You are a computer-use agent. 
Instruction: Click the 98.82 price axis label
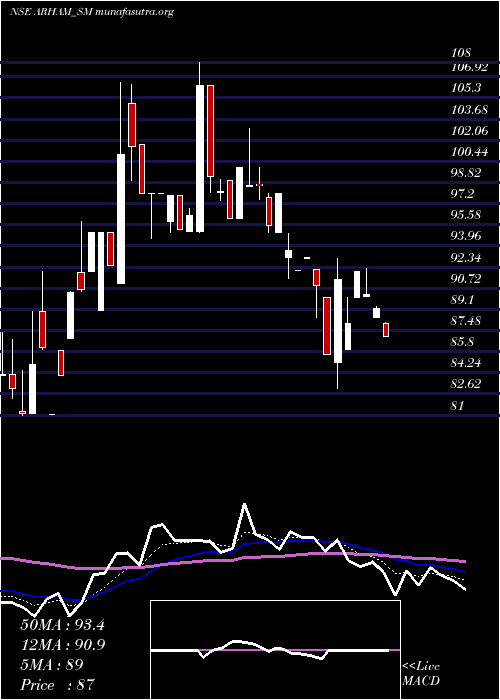[466, 173]
